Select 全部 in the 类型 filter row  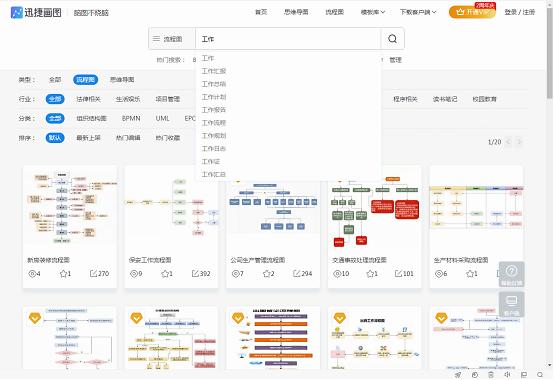pyautogui.click(x=55, y=79)
